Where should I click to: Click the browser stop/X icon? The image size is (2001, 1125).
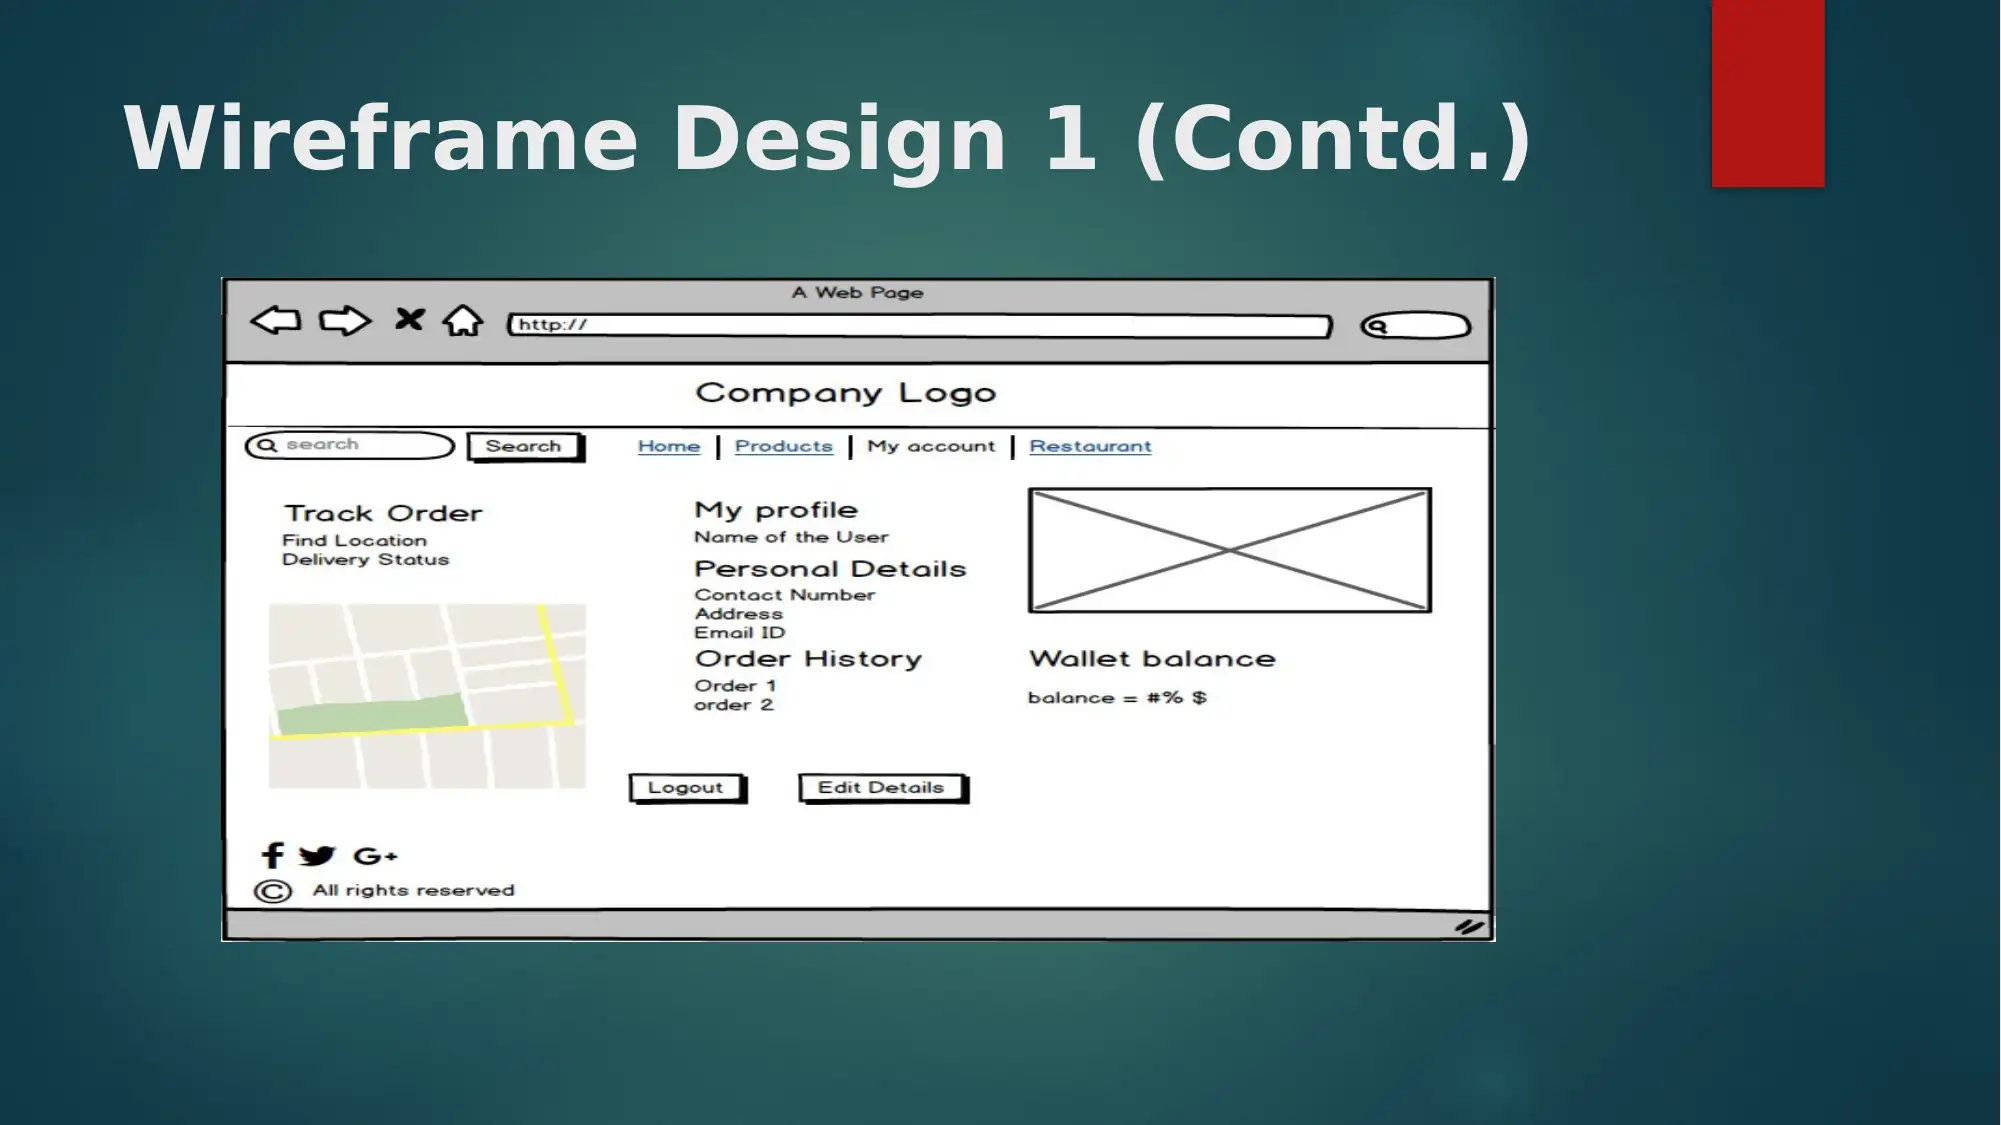click(x=410, y=321)
